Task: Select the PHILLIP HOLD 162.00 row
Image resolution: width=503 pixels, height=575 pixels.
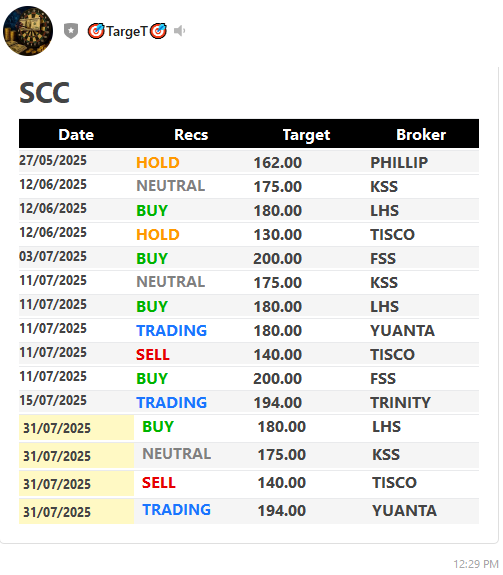Action: pyautogui.click(x=249, y=162)
